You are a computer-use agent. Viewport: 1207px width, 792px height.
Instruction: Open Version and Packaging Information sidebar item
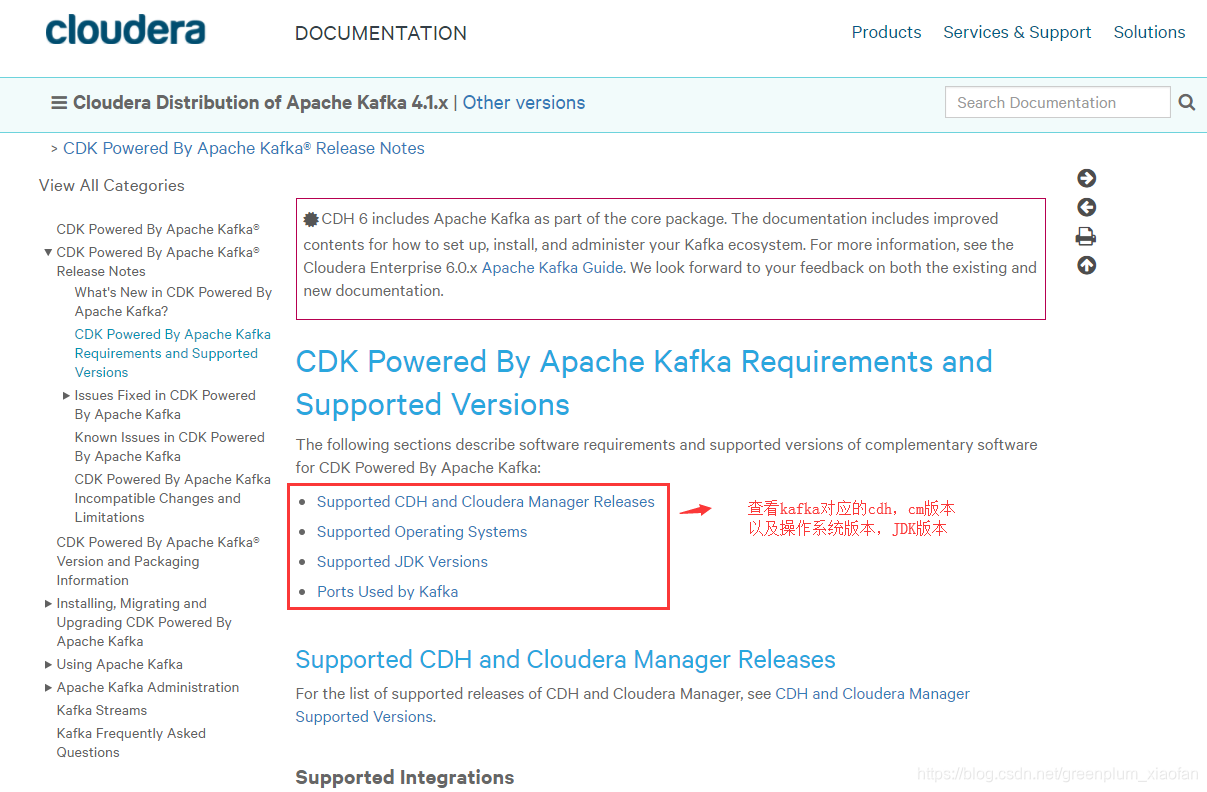tap(158, 561)
